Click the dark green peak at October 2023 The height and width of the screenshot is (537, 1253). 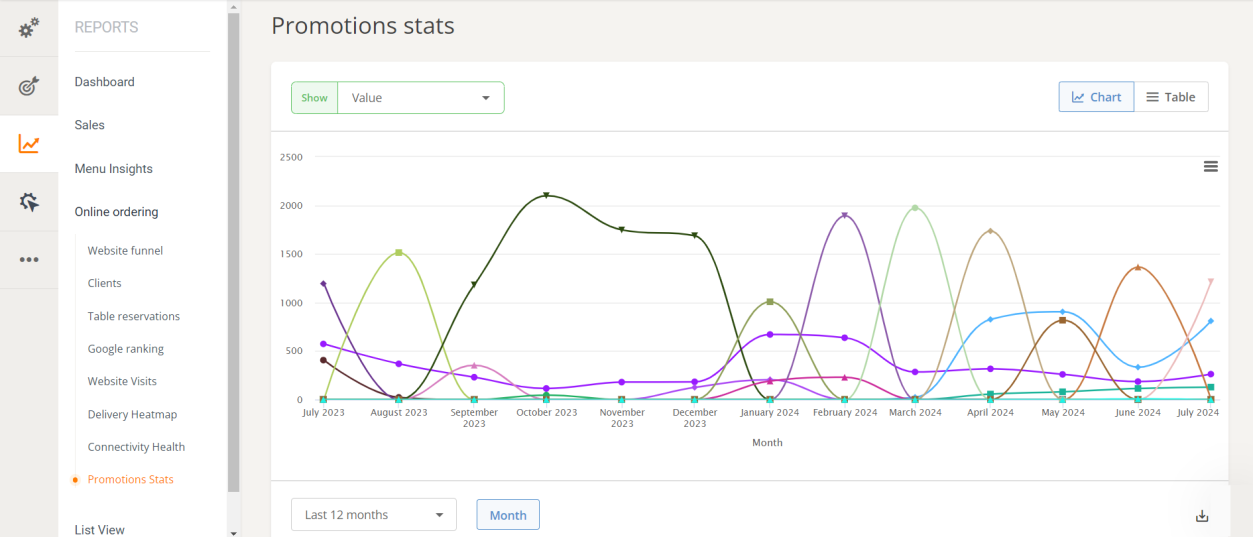tap(546, 195)
